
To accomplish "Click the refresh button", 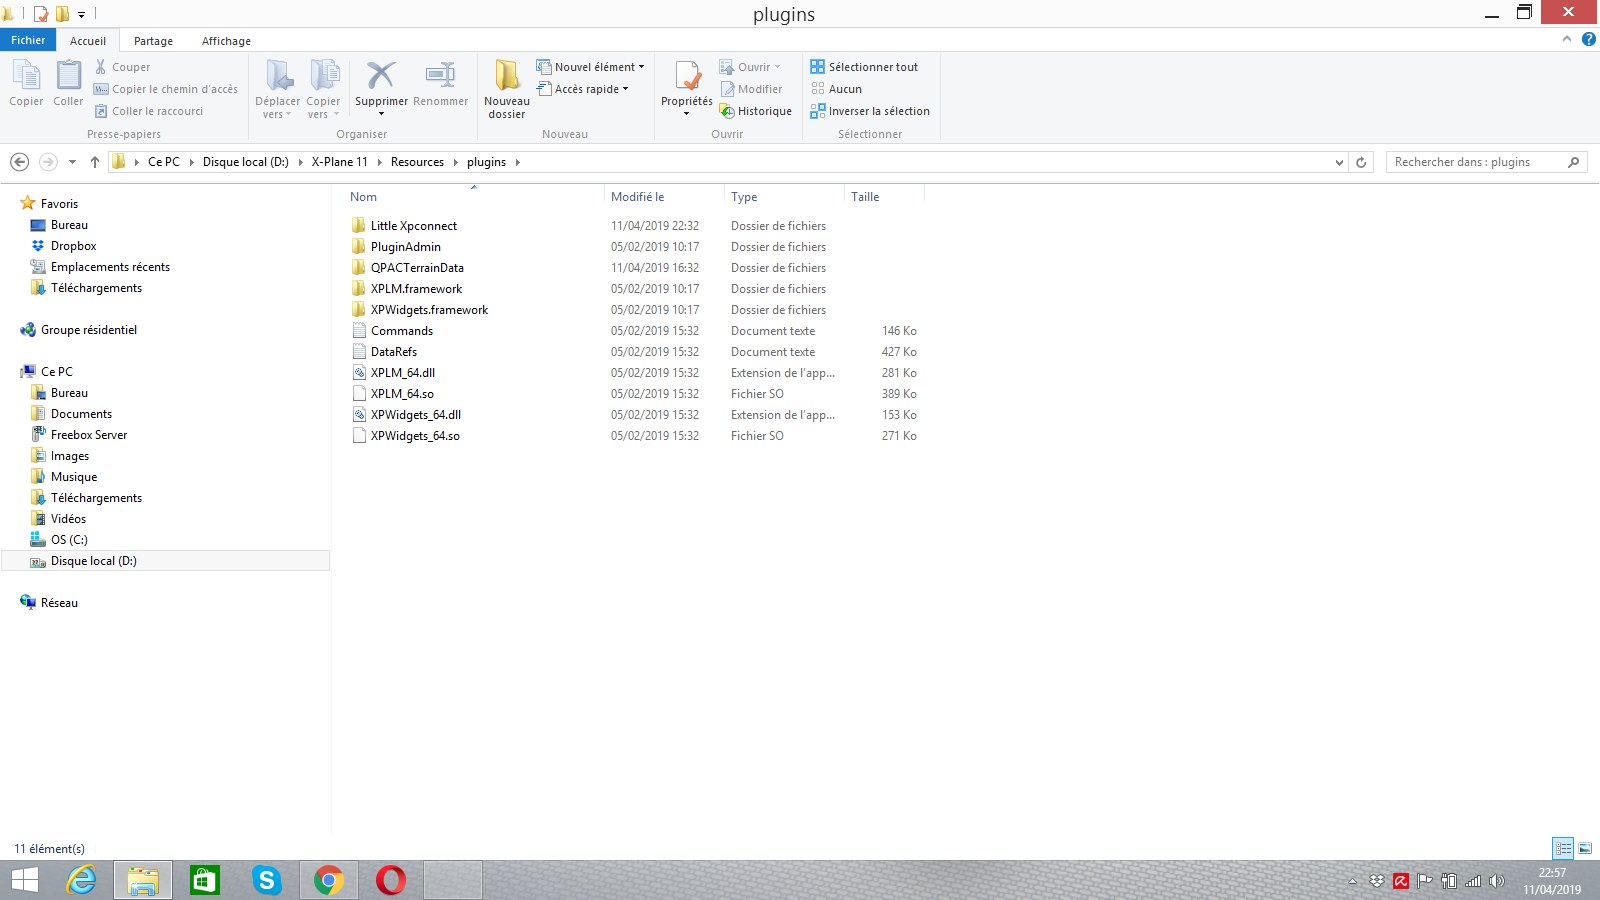I will 1361,162.
